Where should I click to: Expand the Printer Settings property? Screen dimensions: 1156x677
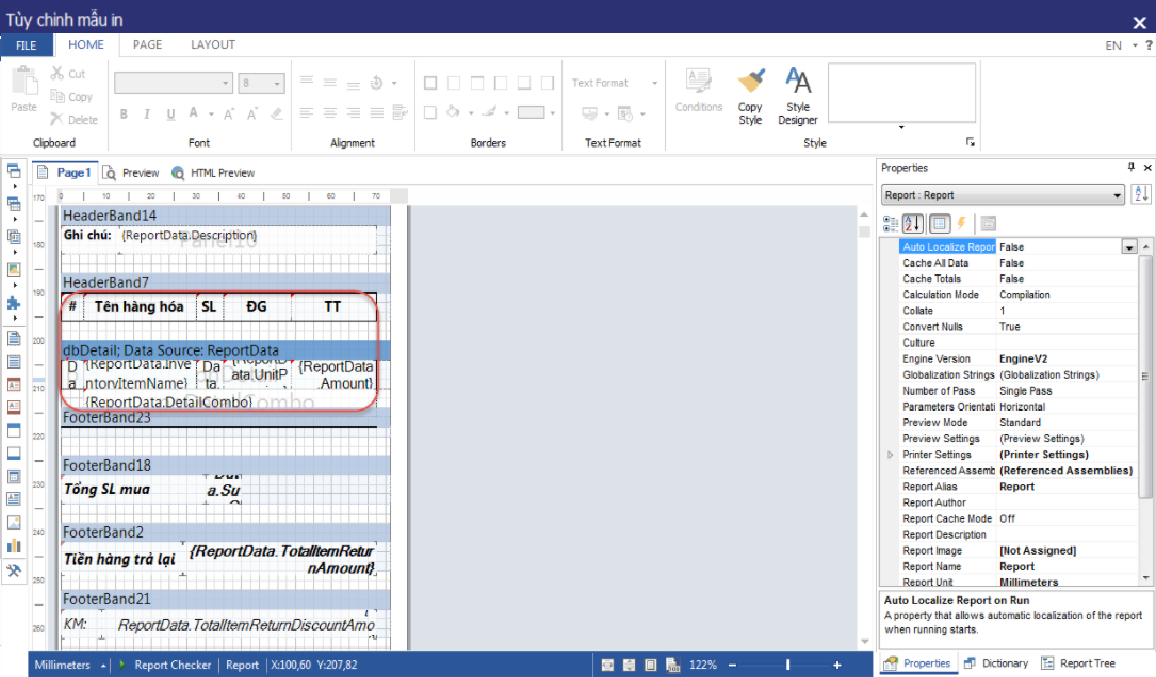click(889, 455)
